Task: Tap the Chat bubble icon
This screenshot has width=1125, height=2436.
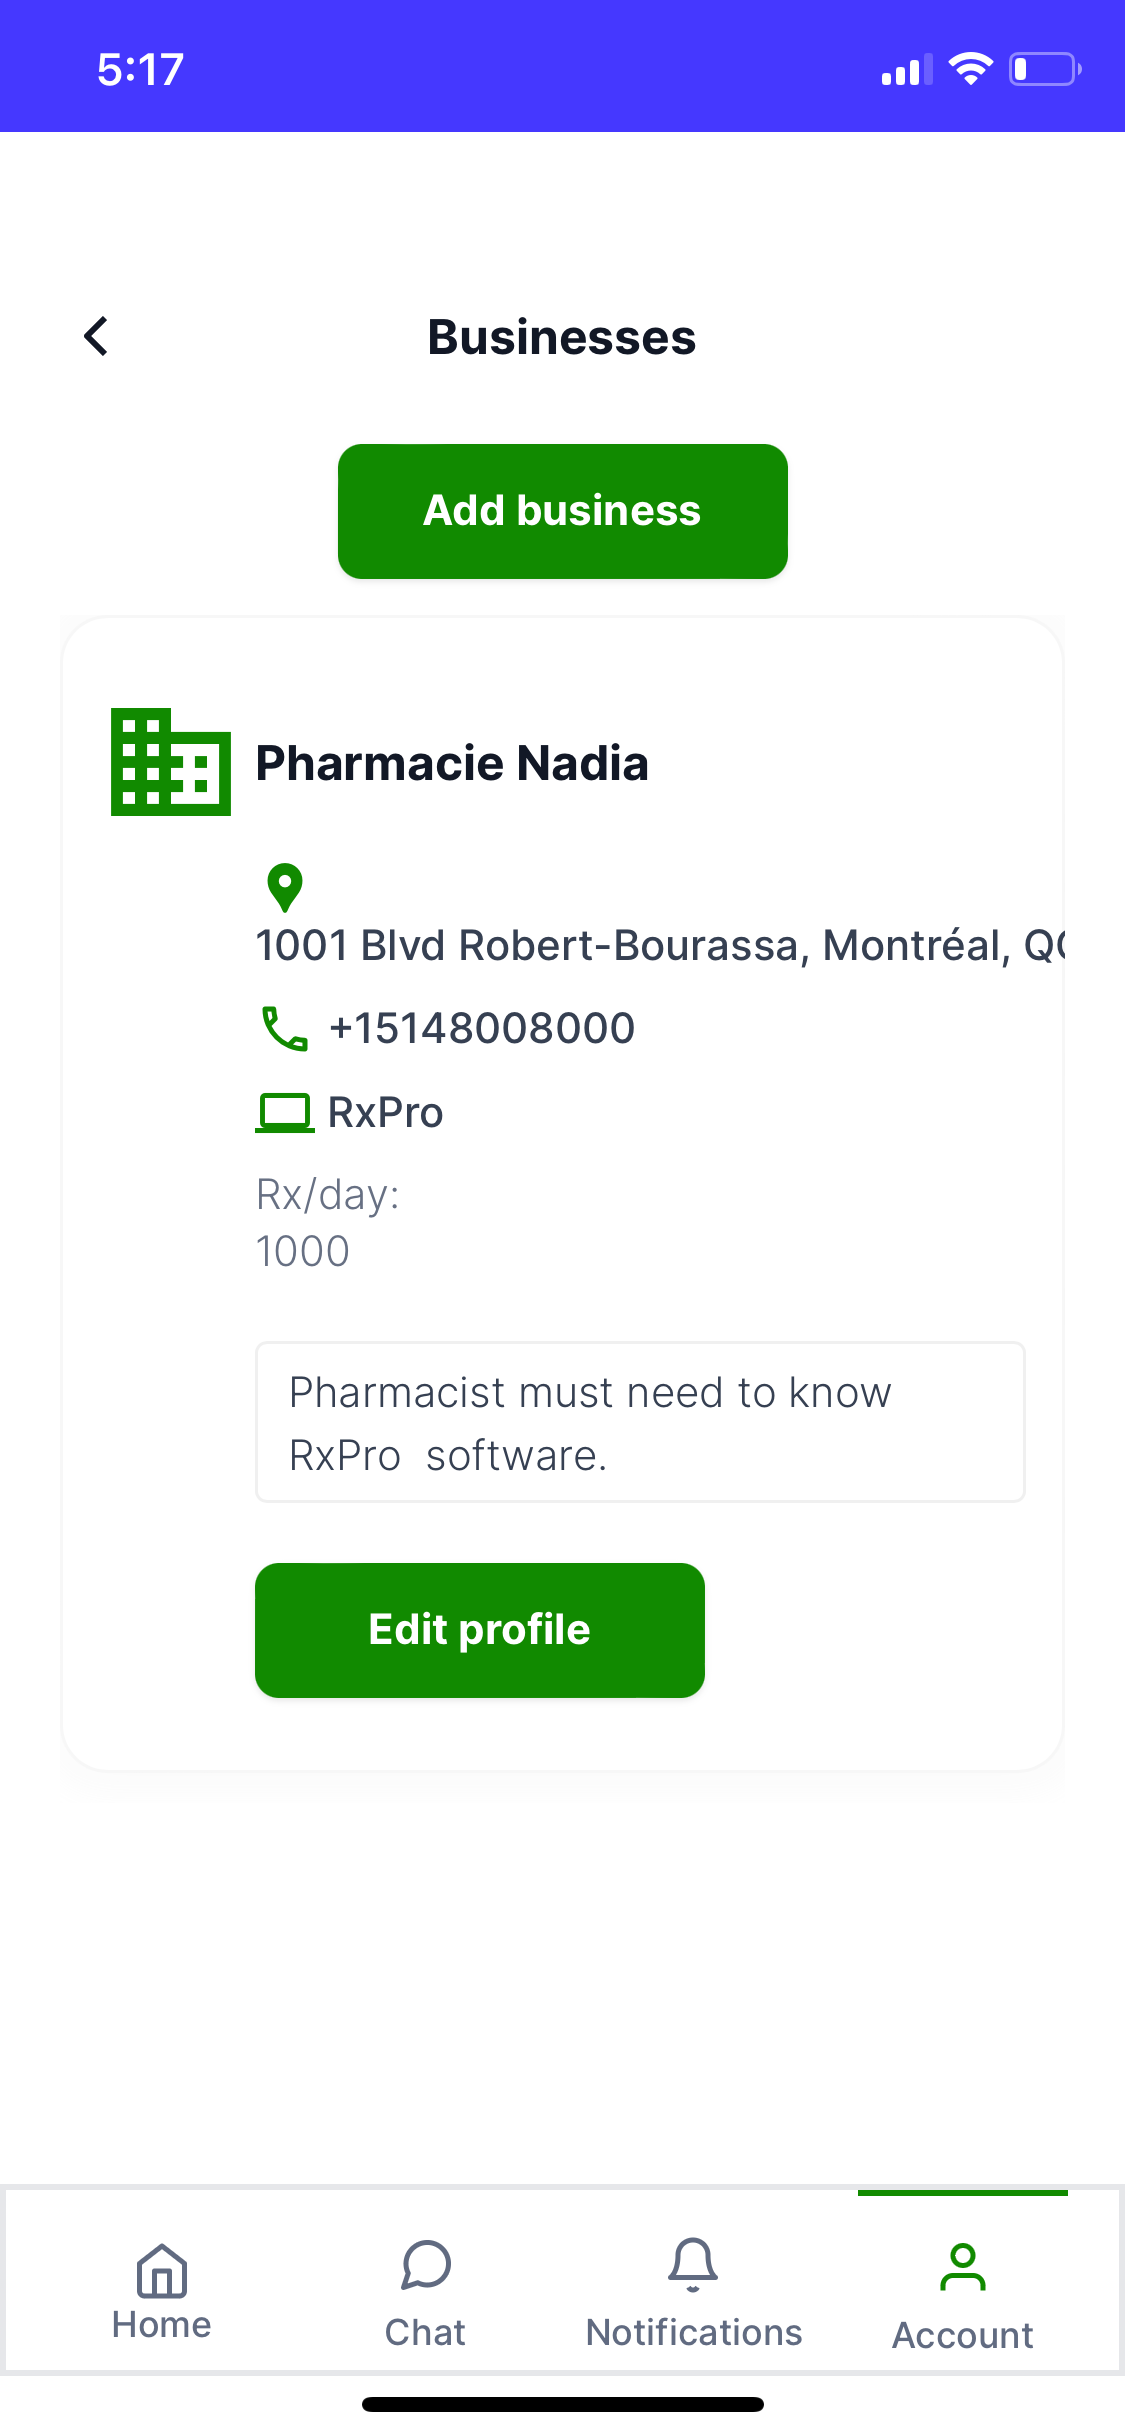Action: (x=426, y=2266)
